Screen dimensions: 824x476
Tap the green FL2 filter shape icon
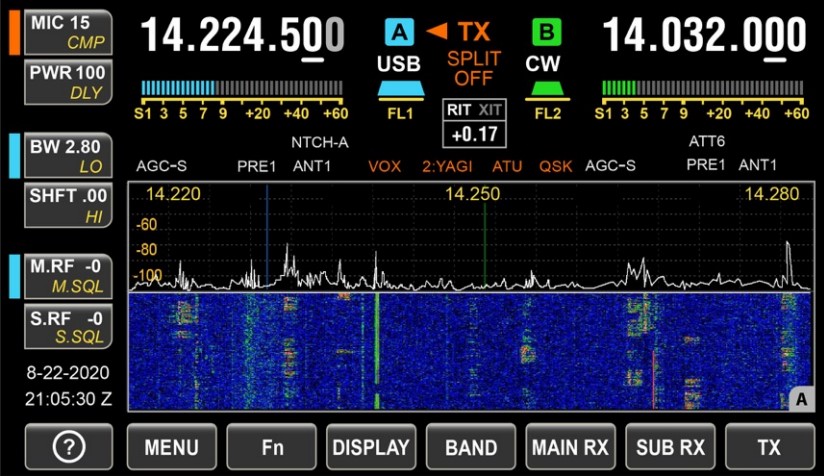pyautogui.click(x=547, y=89)
